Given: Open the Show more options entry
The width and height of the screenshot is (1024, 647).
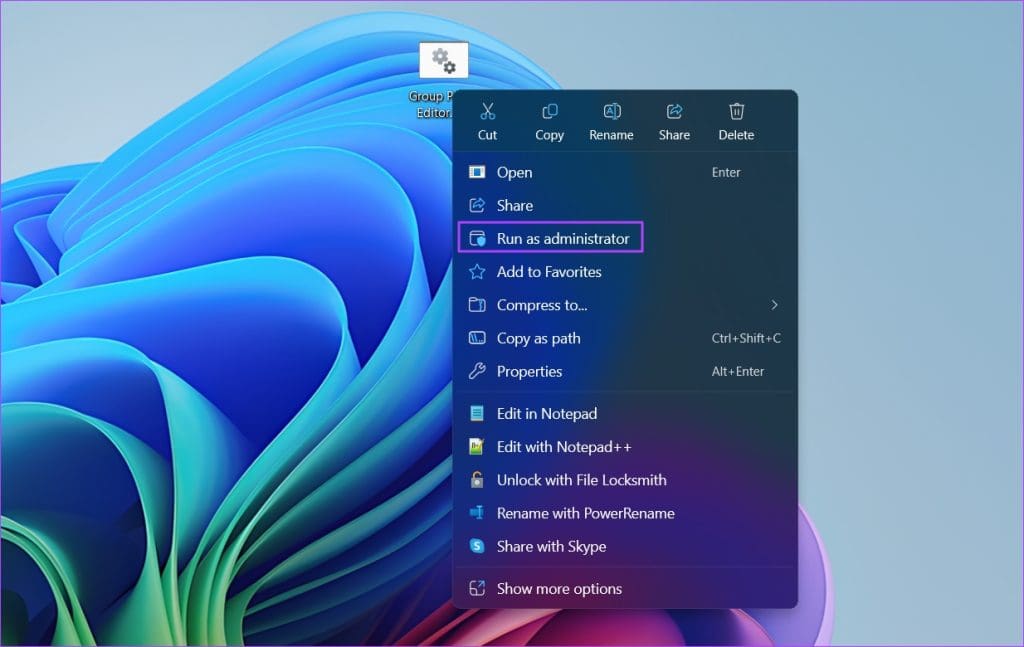Looking at the screenshot, I should (557, 589).
